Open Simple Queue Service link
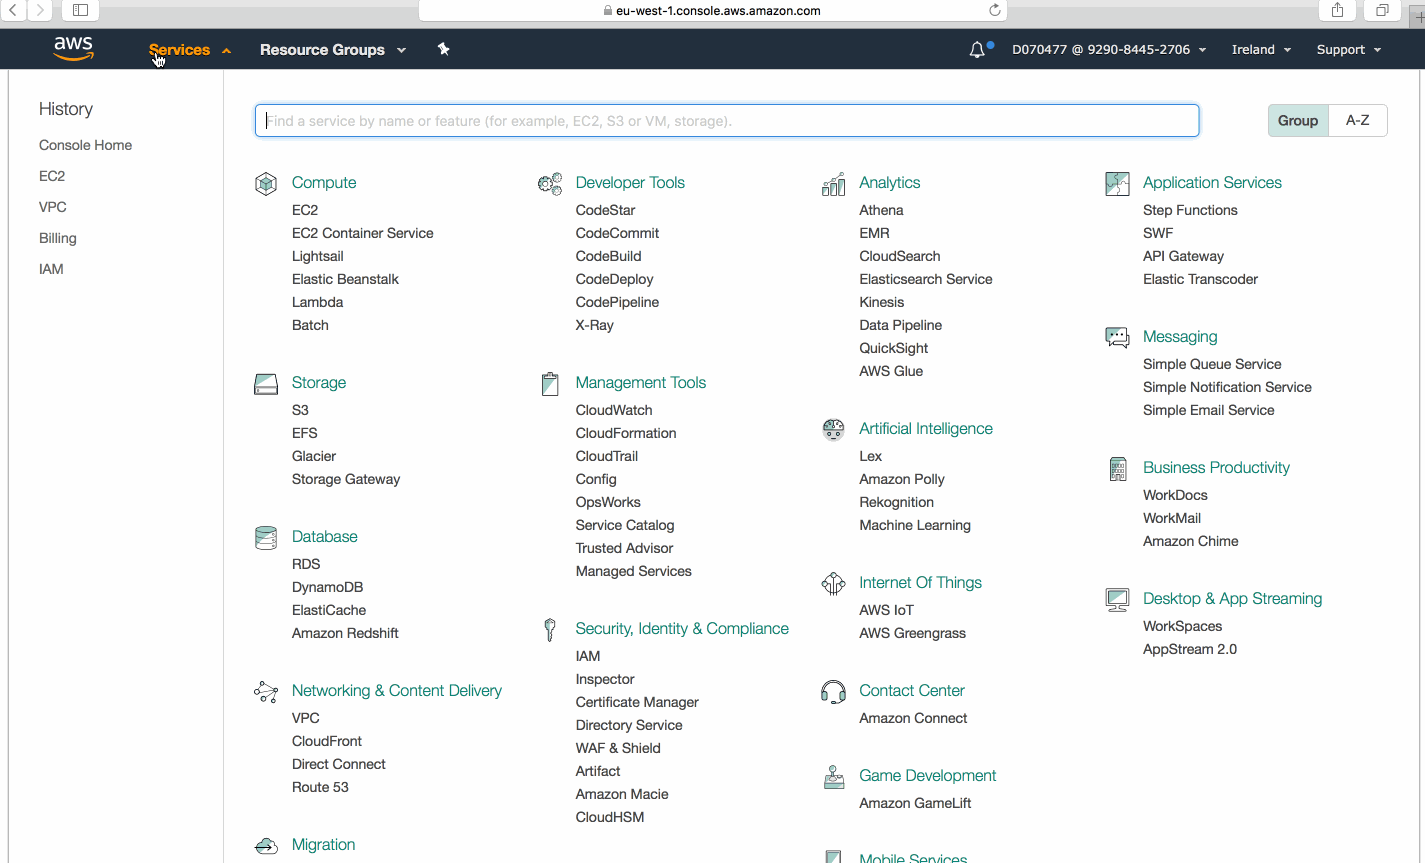 [1212, 364]
